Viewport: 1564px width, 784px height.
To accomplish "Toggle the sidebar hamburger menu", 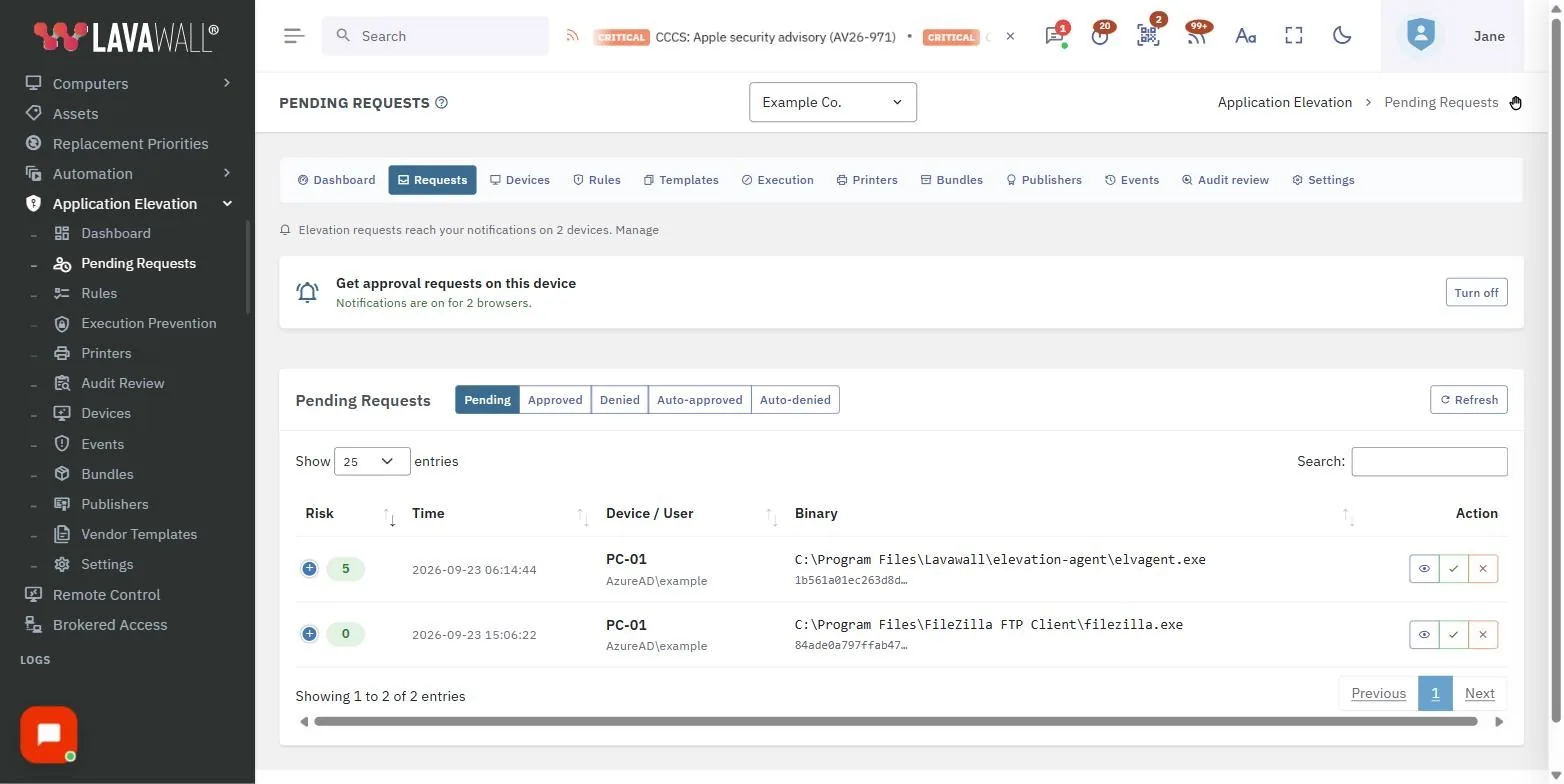I will coord(294,36).
